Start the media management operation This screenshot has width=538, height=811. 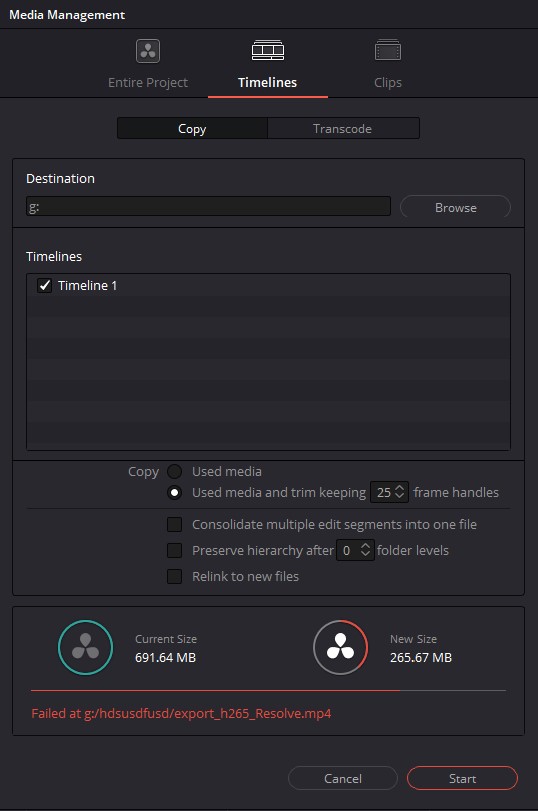[x=462, y=778]
